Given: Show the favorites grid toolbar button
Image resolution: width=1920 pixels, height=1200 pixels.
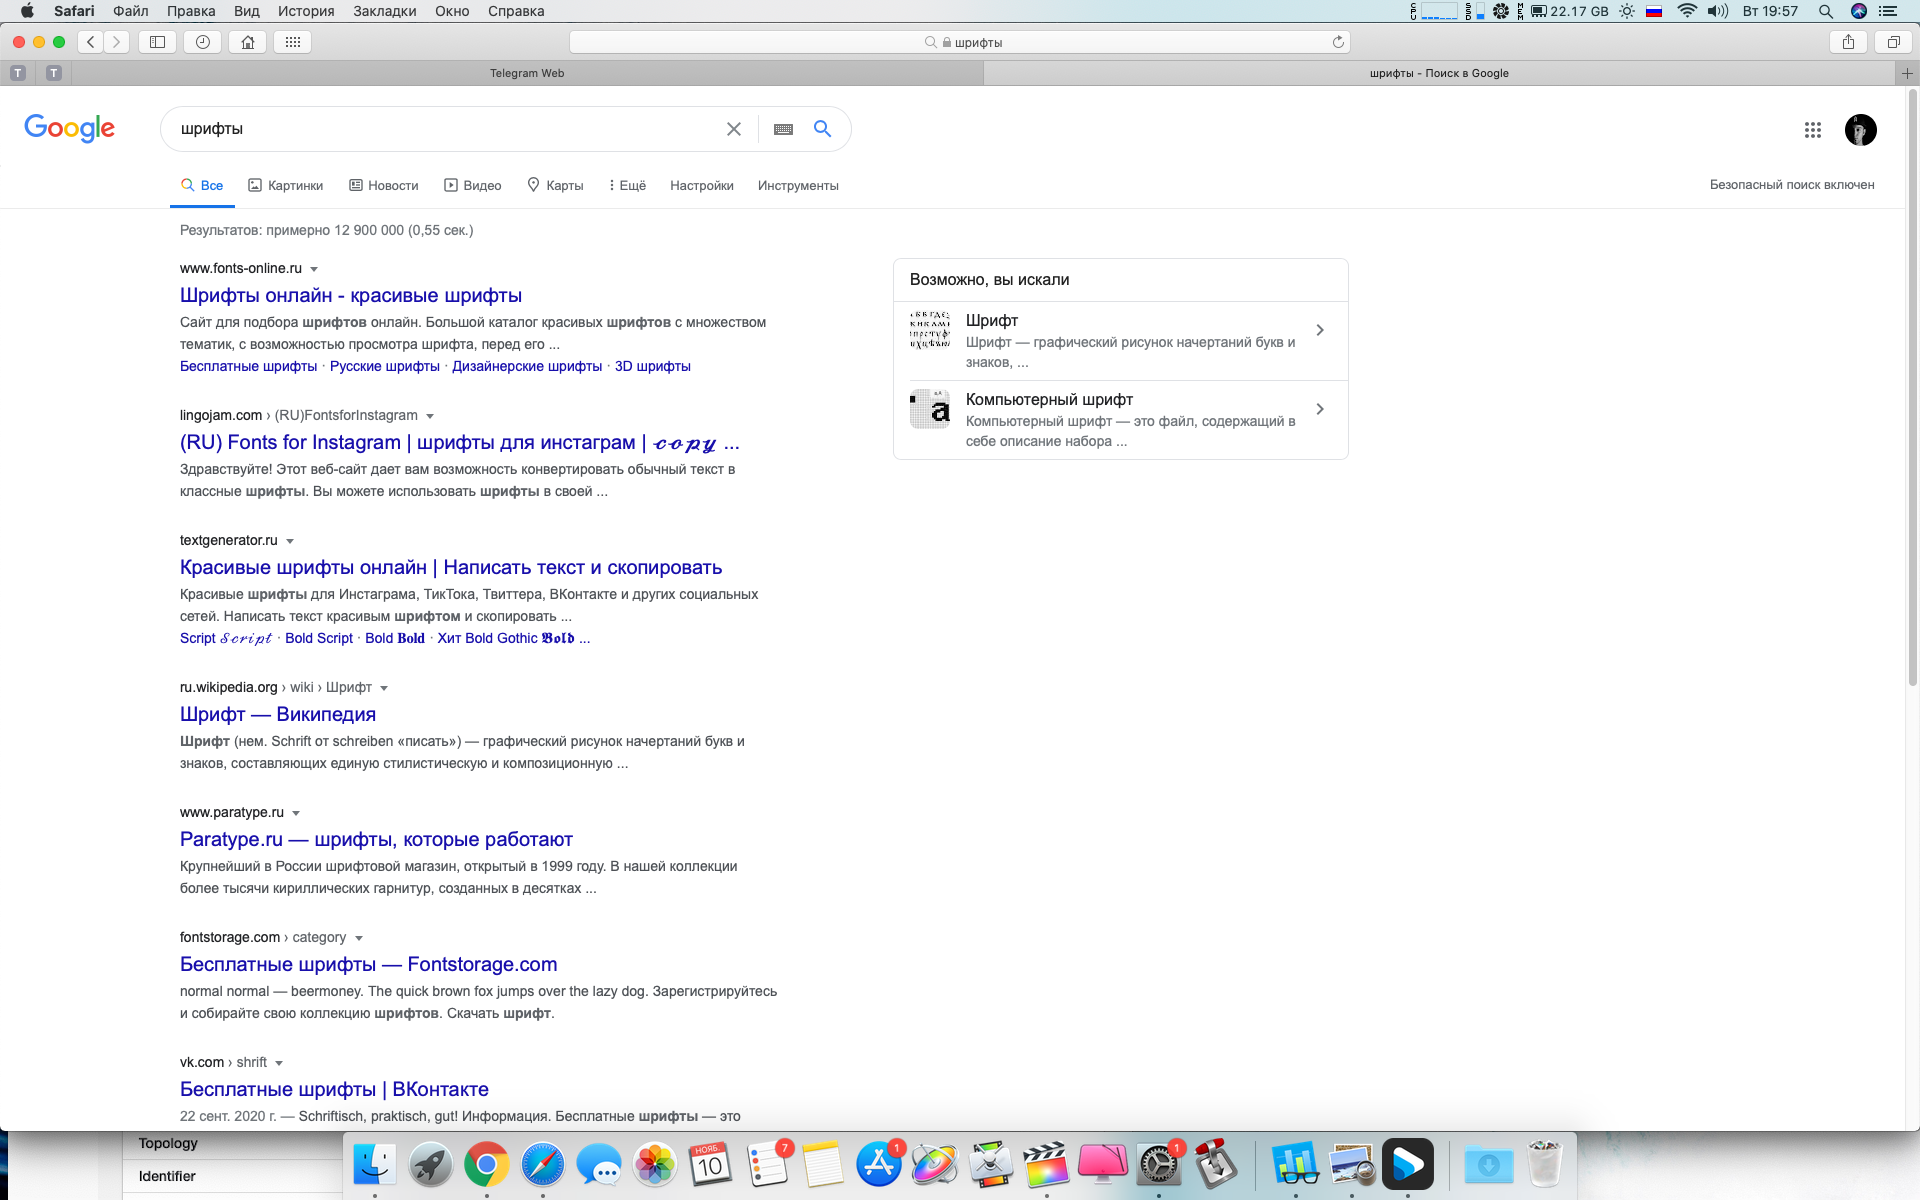Looking at the screenshot, I should pos(293,42).
